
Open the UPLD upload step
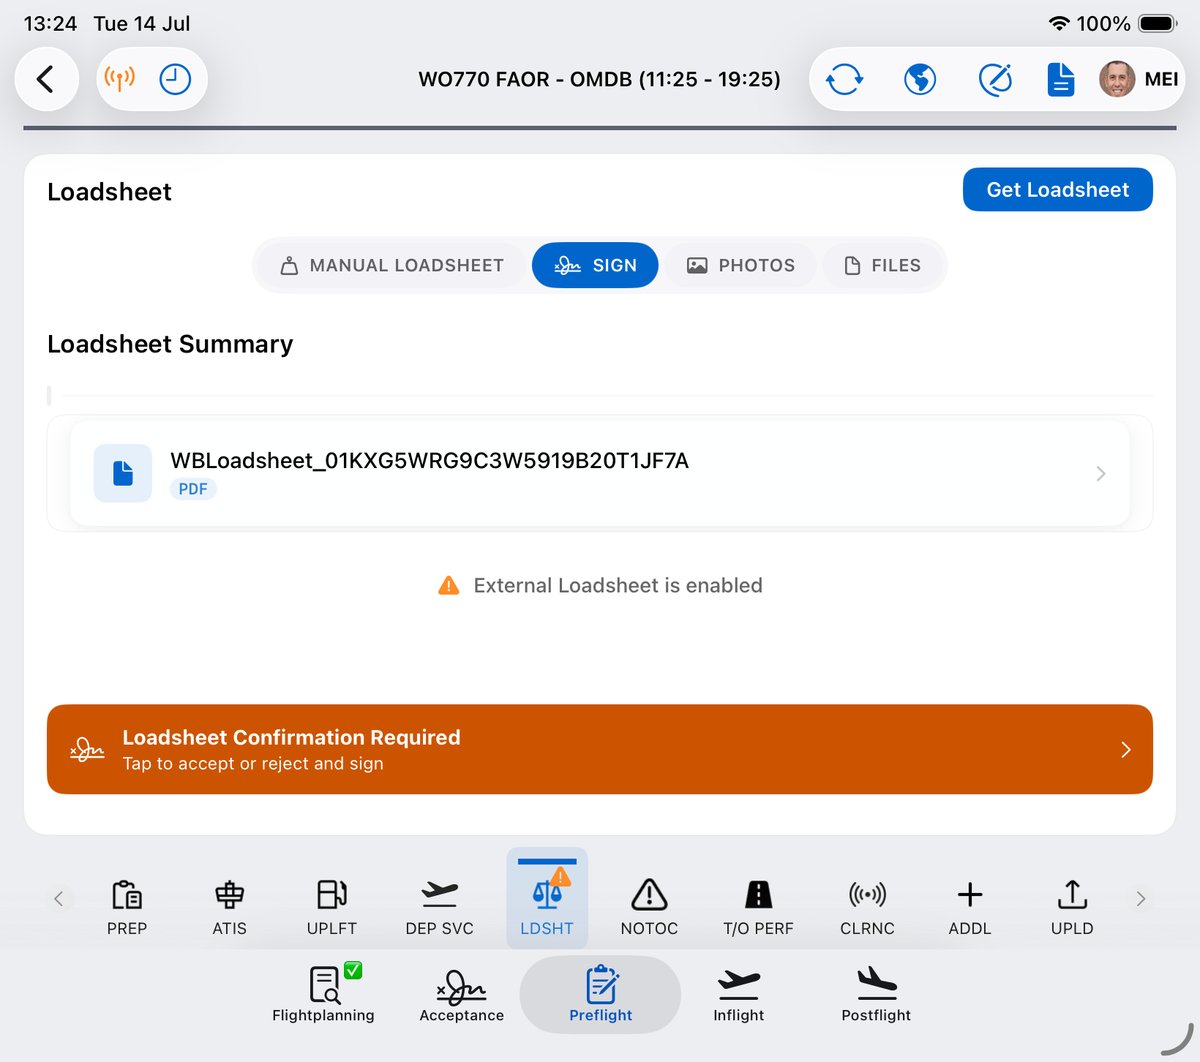pos(1072,907)
